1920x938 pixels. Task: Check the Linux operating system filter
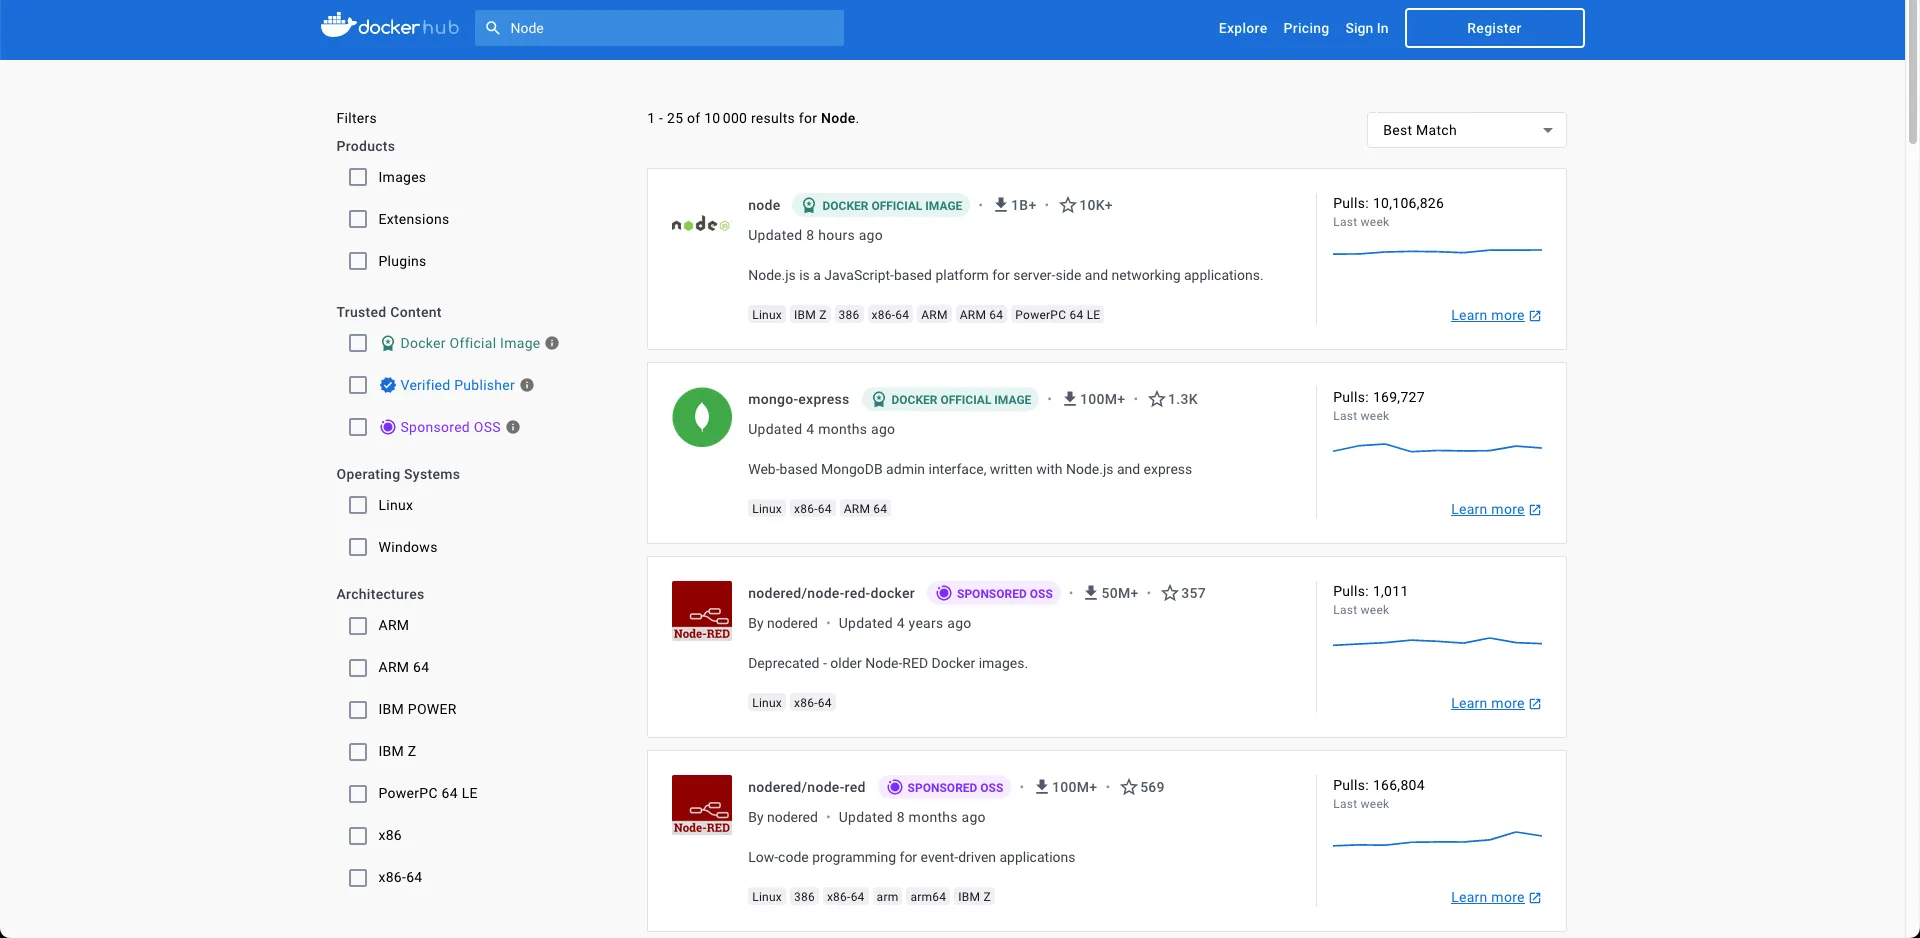pos(358,505)
